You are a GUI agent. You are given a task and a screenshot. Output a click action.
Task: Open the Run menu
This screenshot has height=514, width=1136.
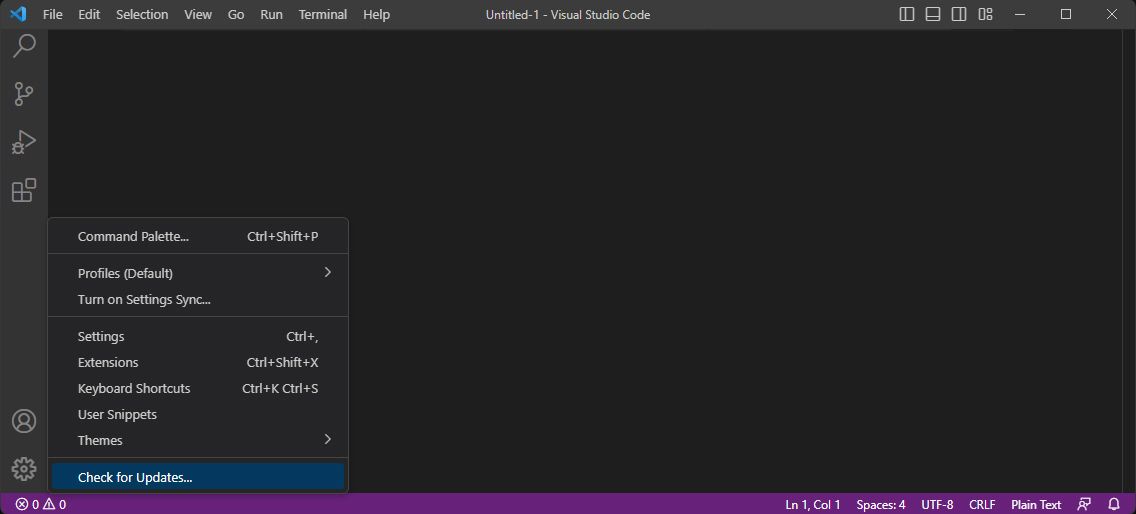pos(272,14)
